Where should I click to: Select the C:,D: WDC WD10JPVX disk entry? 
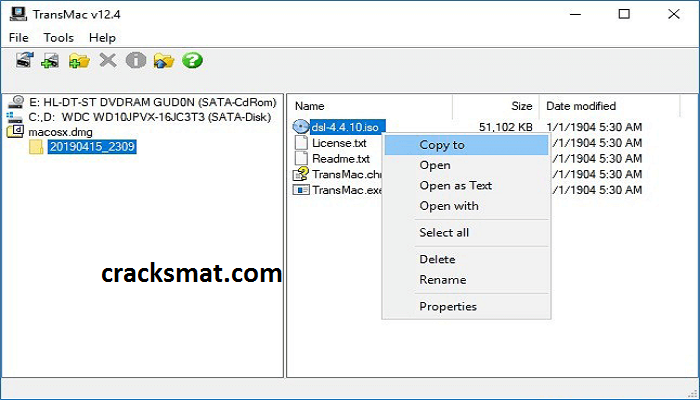(x=150, y=117)
